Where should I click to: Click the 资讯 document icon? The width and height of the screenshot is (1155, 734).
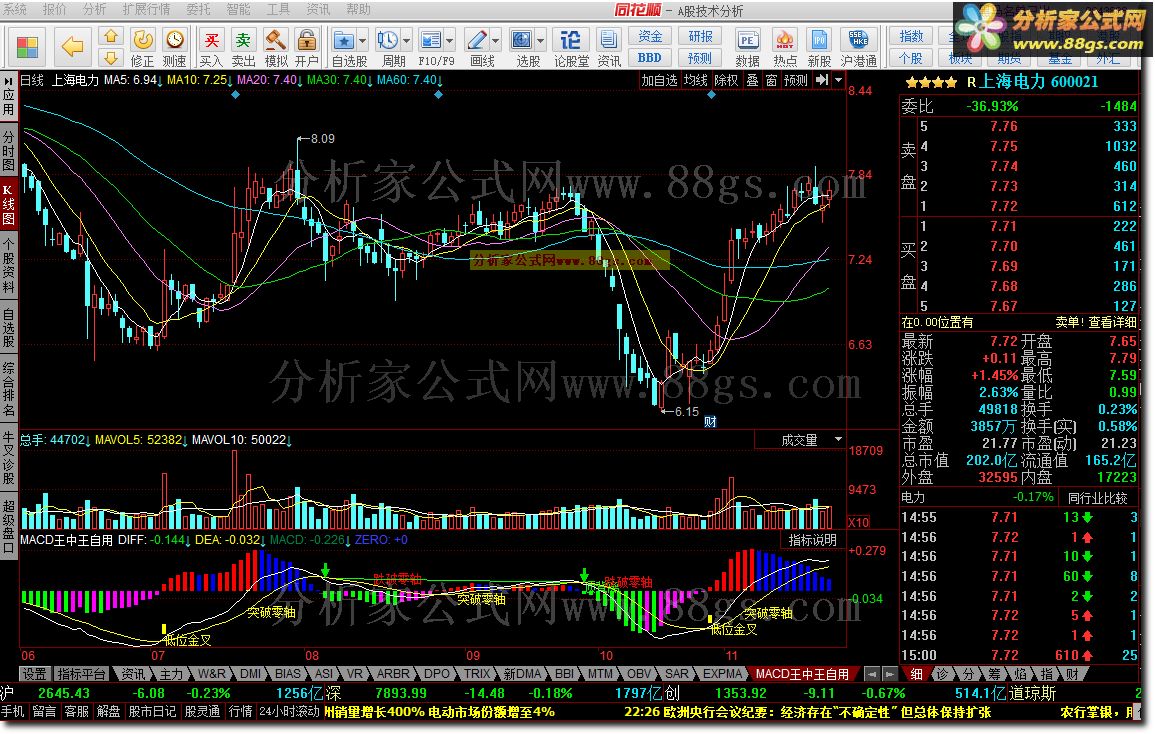(608, 40)
